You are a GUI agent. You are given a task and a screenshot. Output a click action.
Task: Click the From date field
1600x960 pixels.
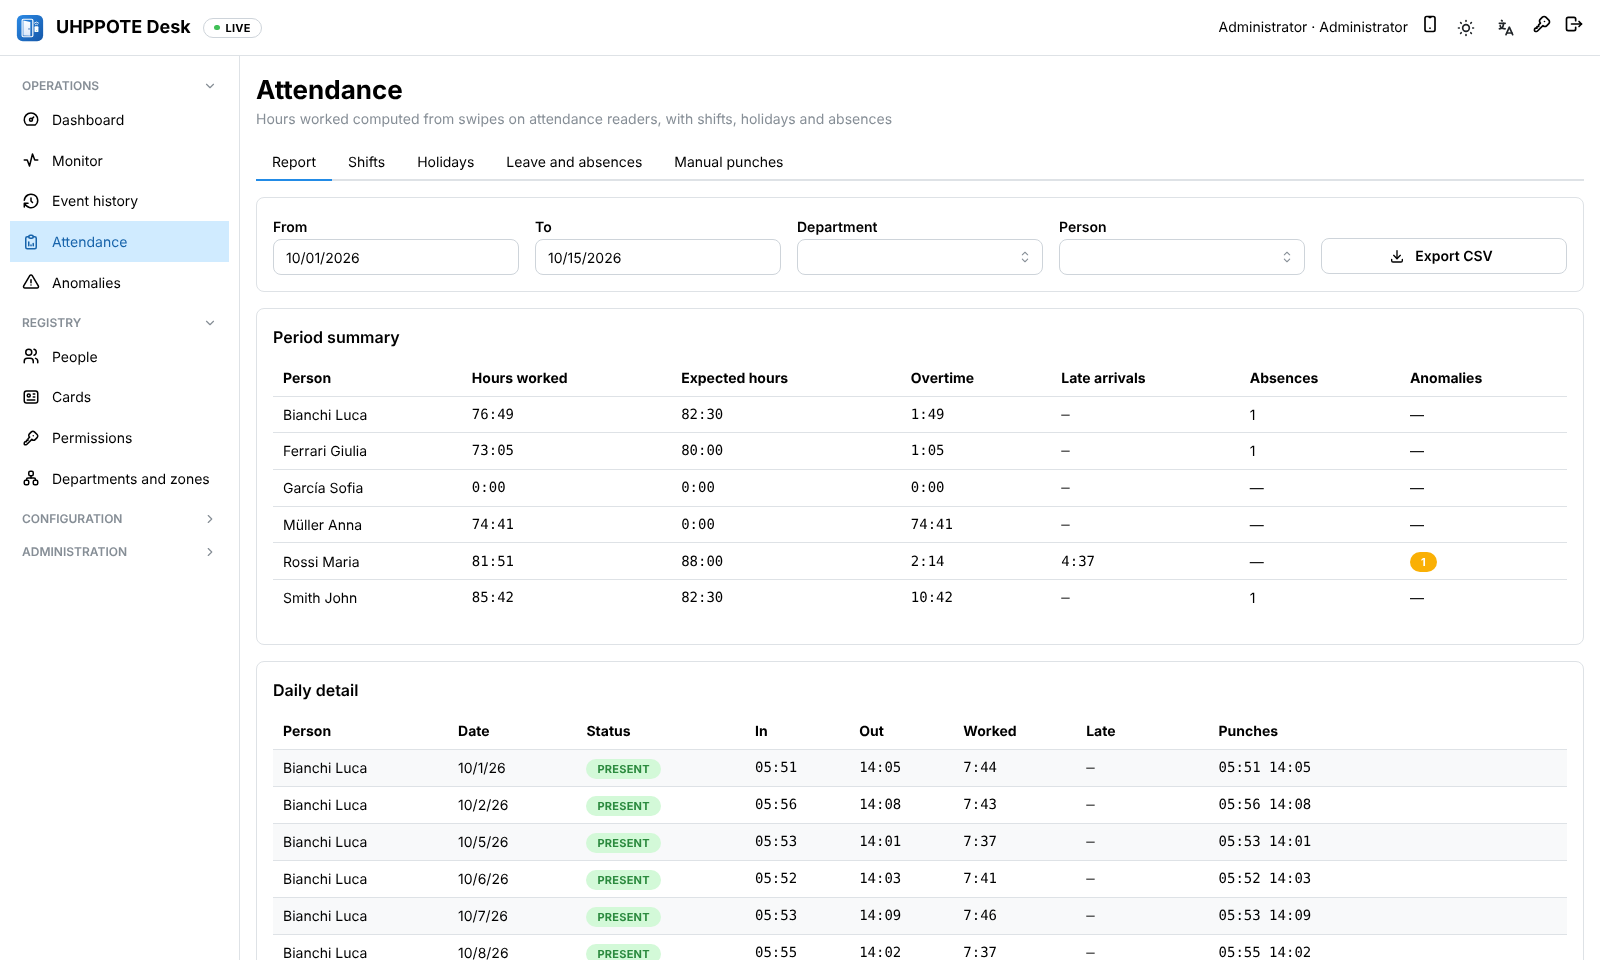(x=396, y=257)
